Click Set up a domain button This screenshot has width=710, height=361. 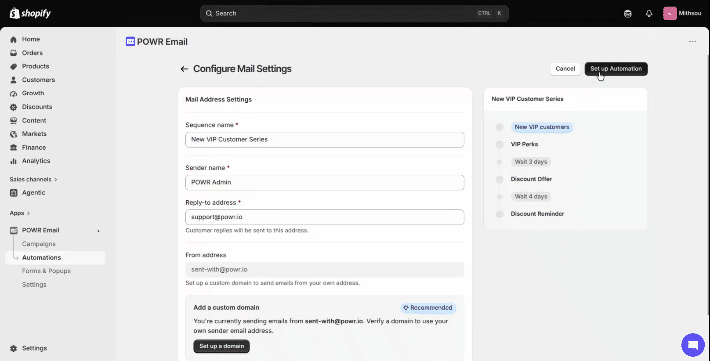(221, 346)
